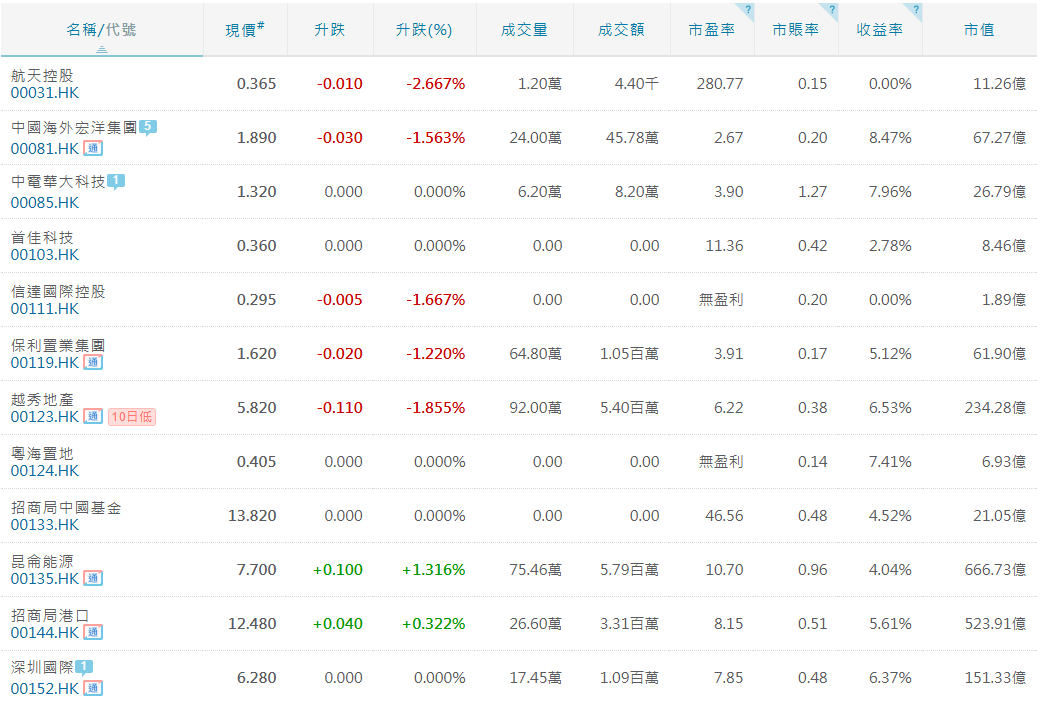Image resolution: width=1037 pixels, height=702 pixels.
Task: Sort table by 升跌 column
Action: tap(329, 30)
